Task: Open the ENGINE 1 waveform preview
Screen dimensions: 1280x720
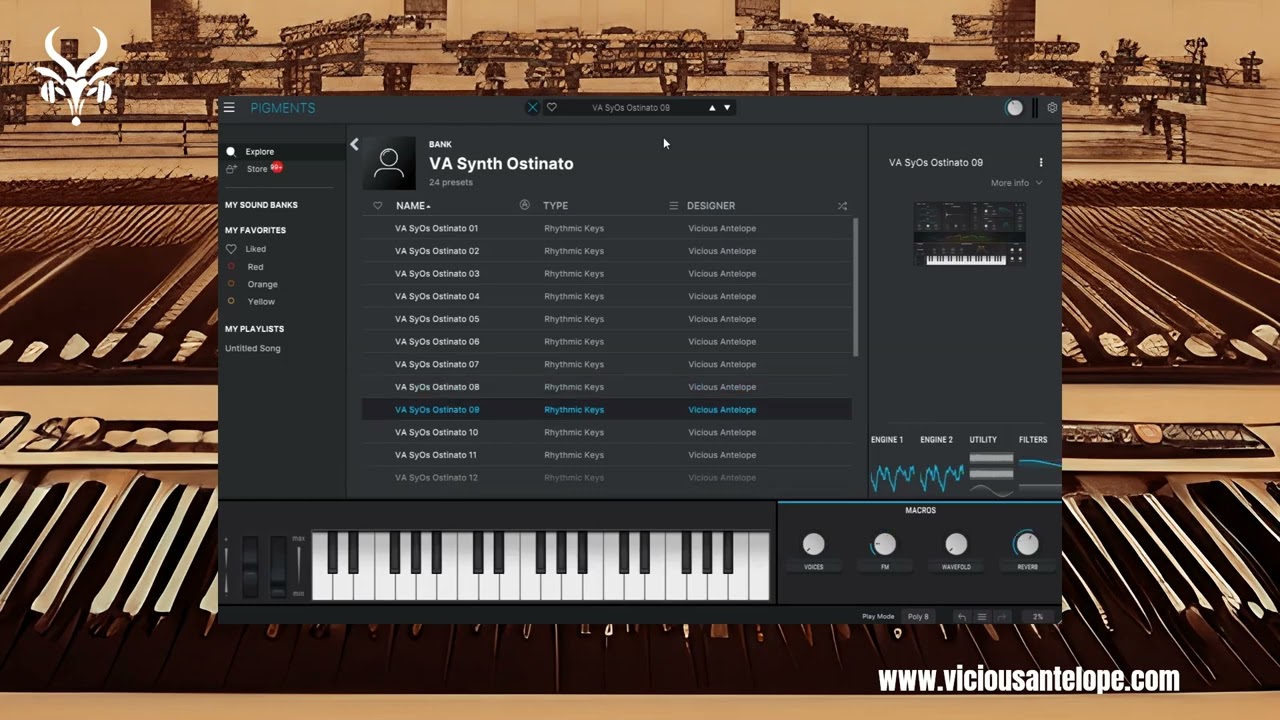Action: coord(892,476)
